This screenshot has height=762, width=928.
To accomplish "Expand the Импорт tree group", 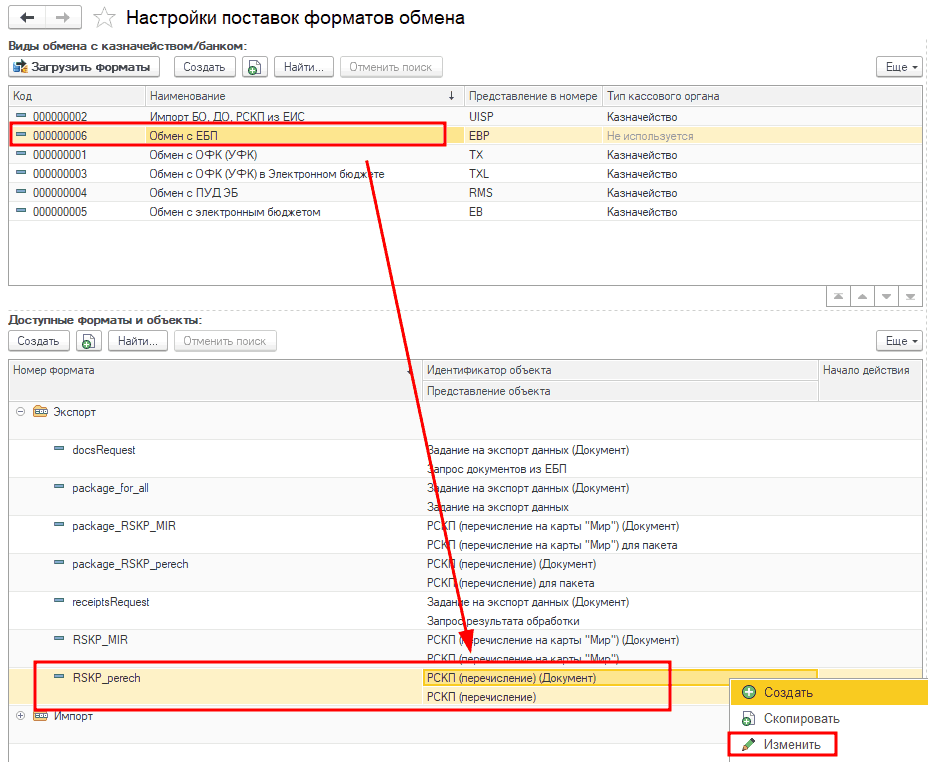I will (21, 716).
